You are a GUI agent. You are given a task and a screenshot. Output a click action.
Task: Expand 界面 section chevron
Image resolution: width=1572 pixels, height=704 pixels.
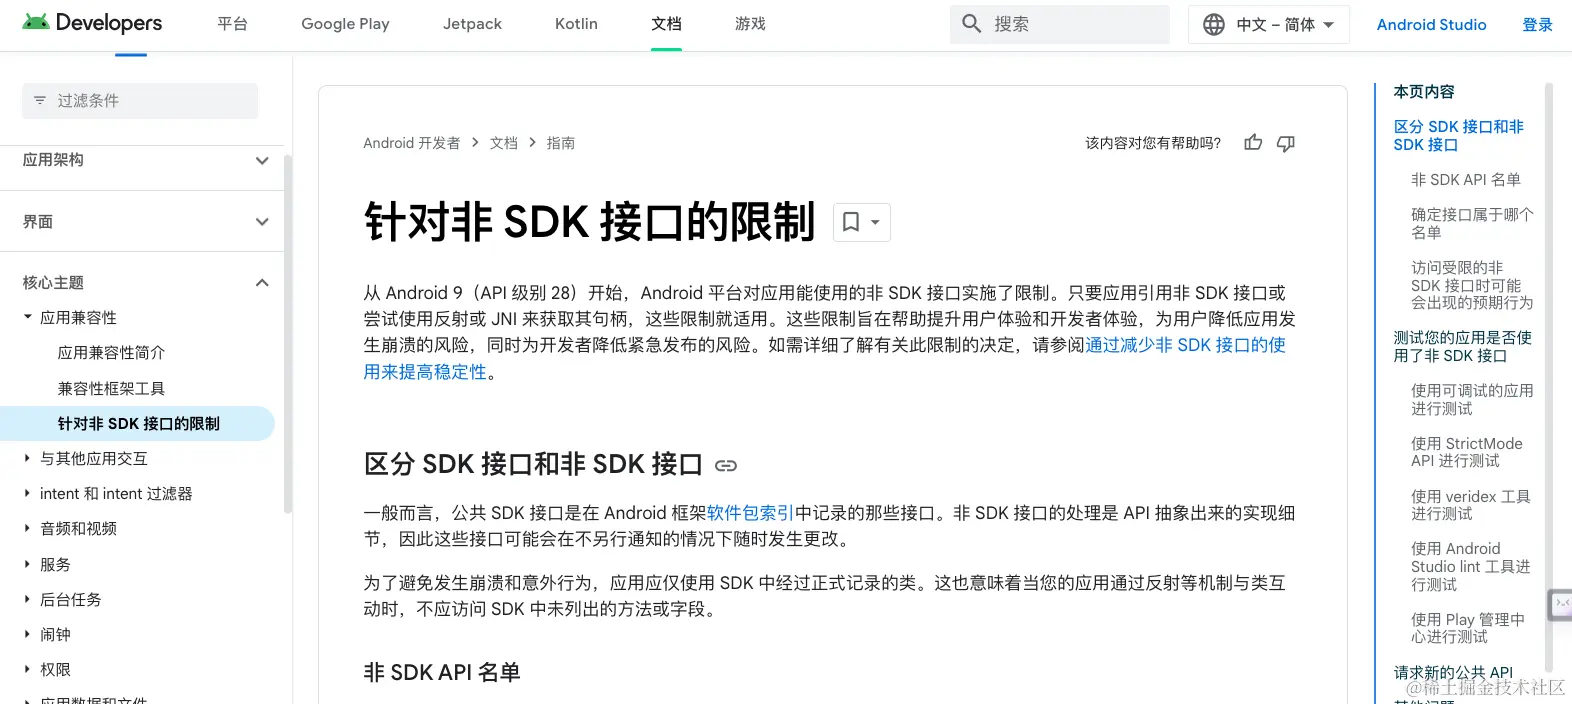click(262, 222)
